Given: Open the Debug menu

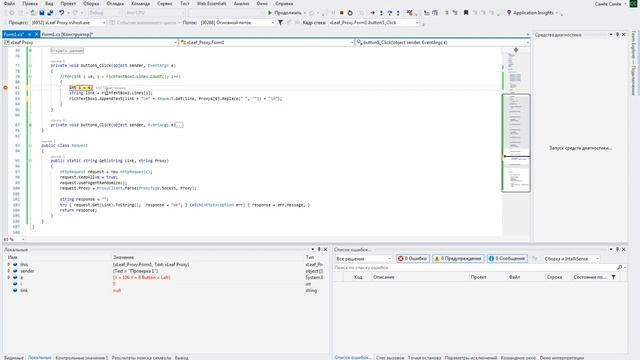Looking at the screenshot, I should [x=115, y=4].
